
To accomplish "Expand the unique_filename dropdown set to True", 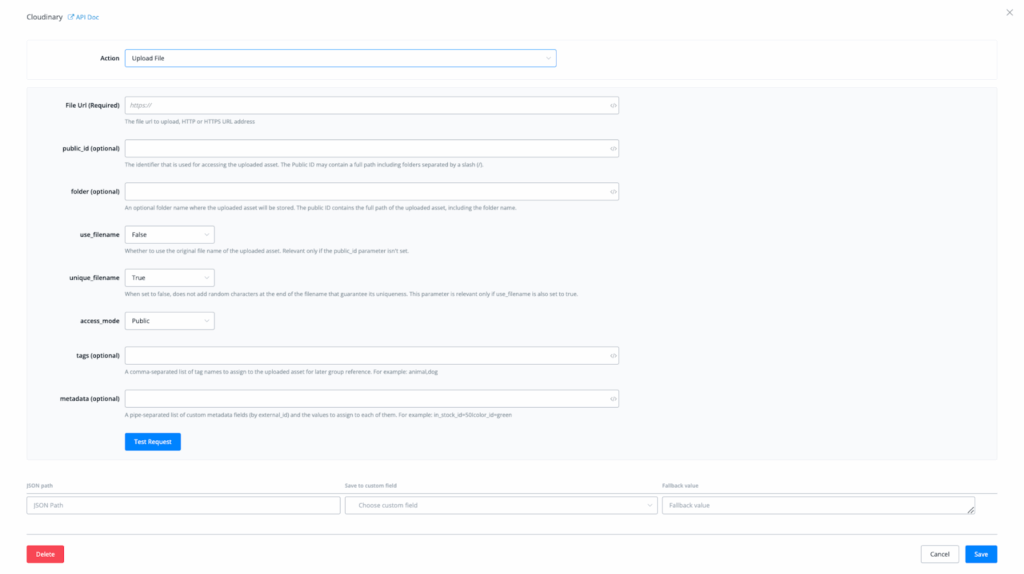I will point(169,277).
